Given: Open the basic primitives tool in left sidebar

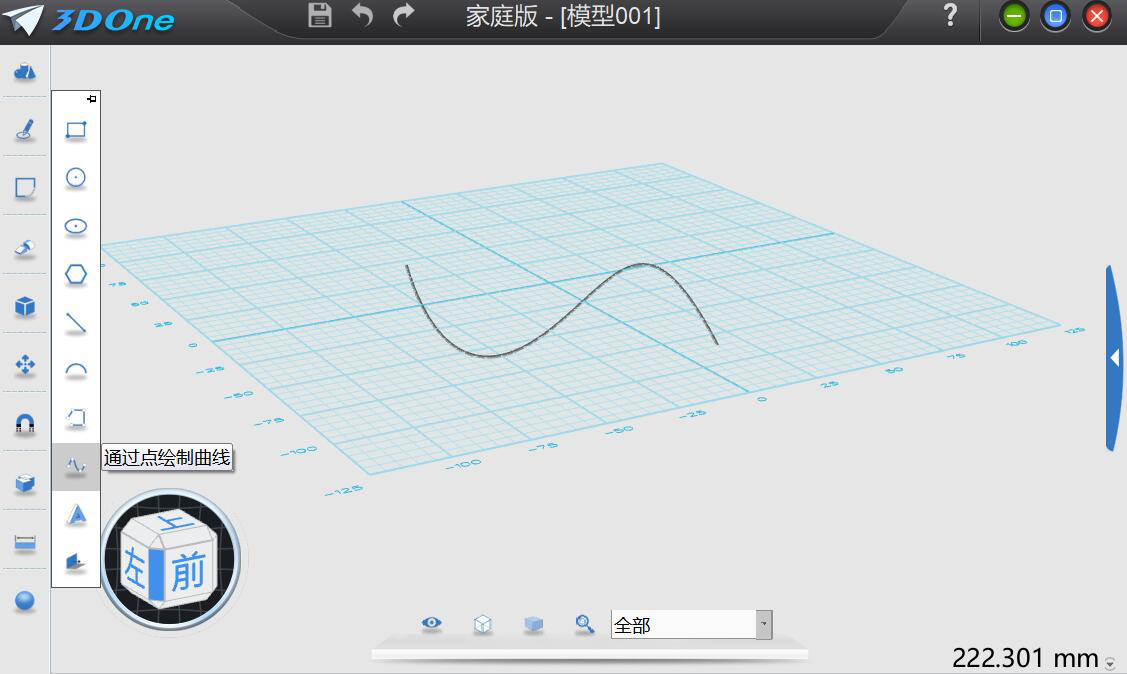Looking at the screenshot, I should click(x=24, y=71).
